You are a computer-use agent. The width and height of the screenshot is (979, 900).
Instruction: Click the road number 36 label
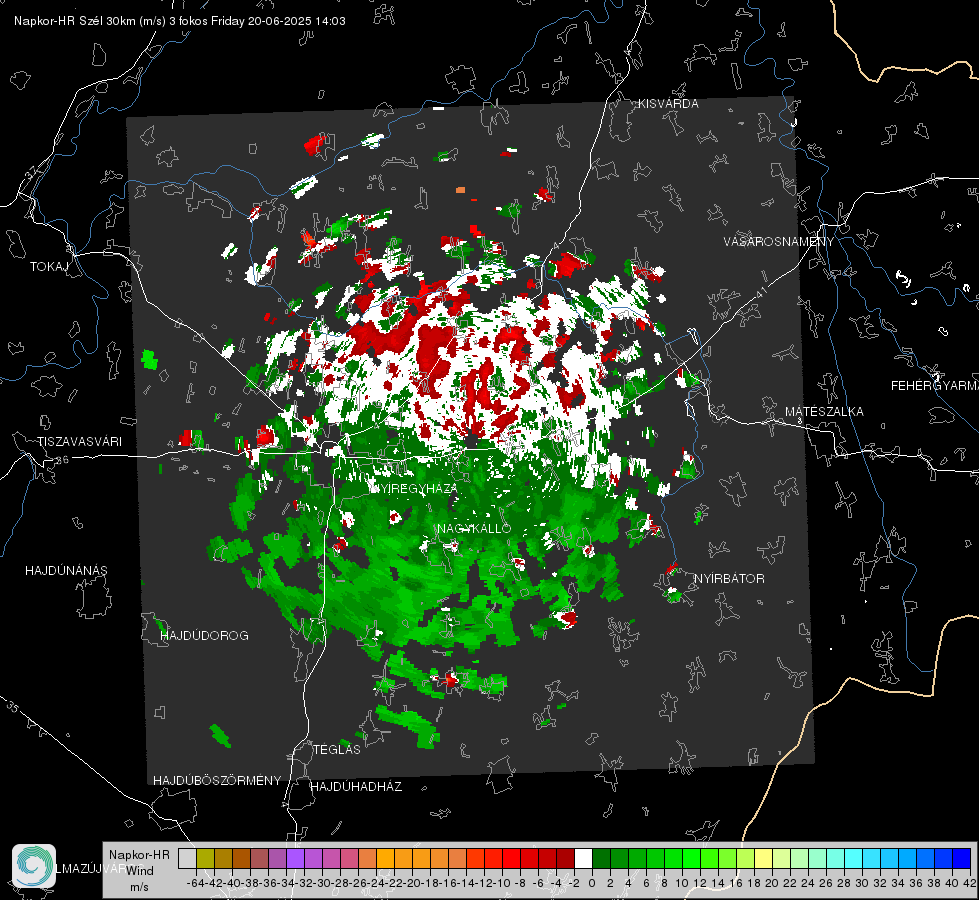(x=62, y=460)
